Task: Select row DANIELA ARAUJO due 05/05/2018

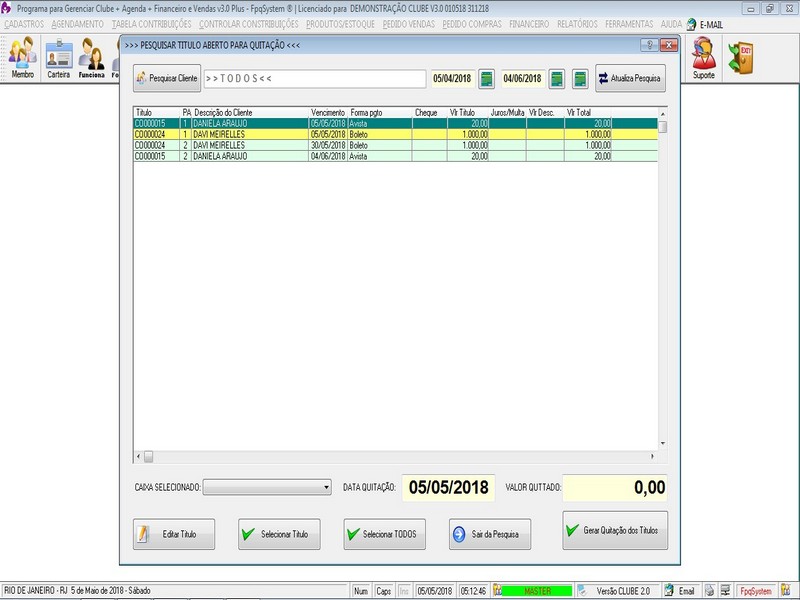Action: (x=395, y=123)
